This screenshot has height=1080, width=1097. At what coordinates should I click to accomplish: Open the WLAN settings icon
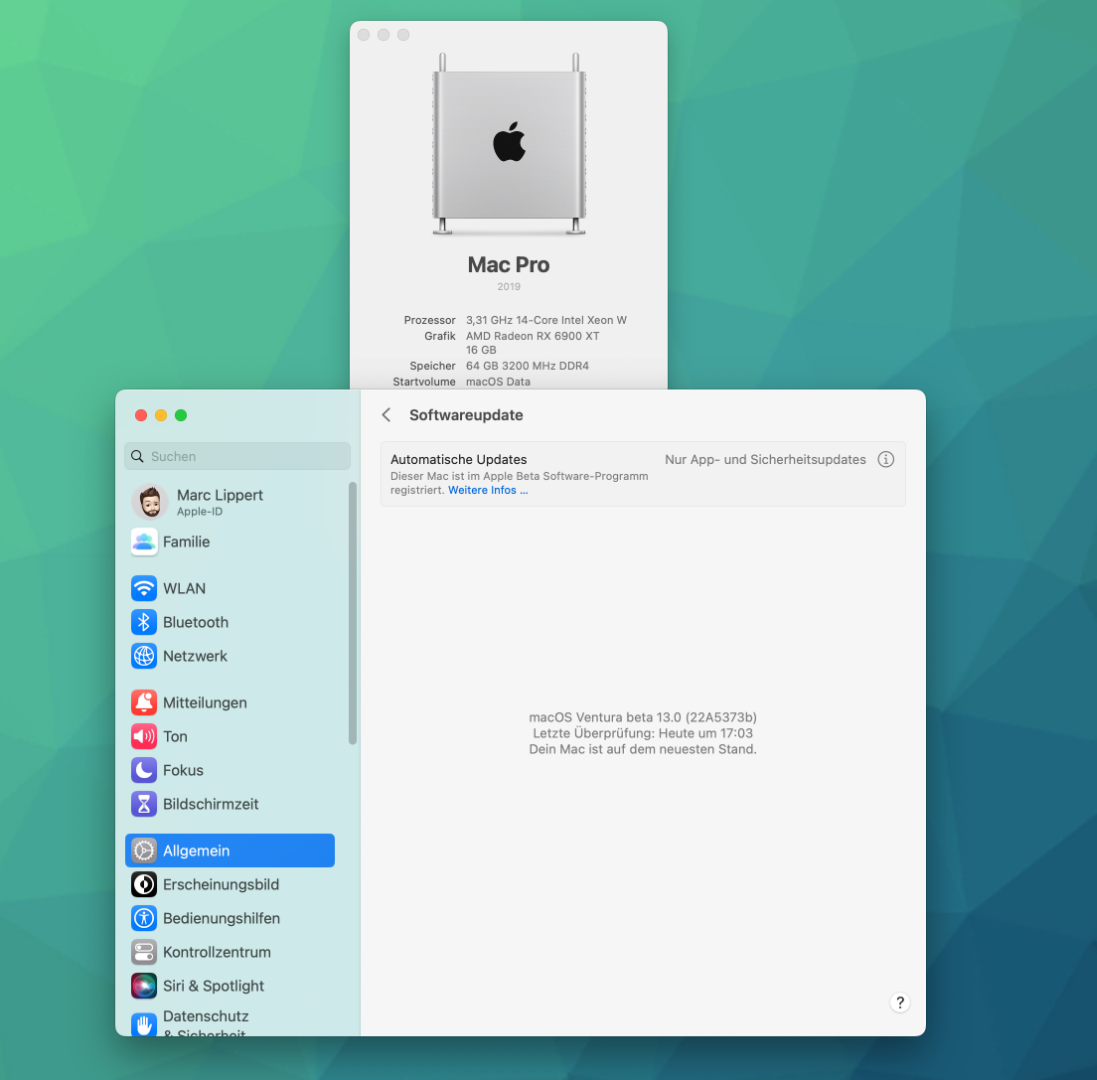[x=143, y=588]
